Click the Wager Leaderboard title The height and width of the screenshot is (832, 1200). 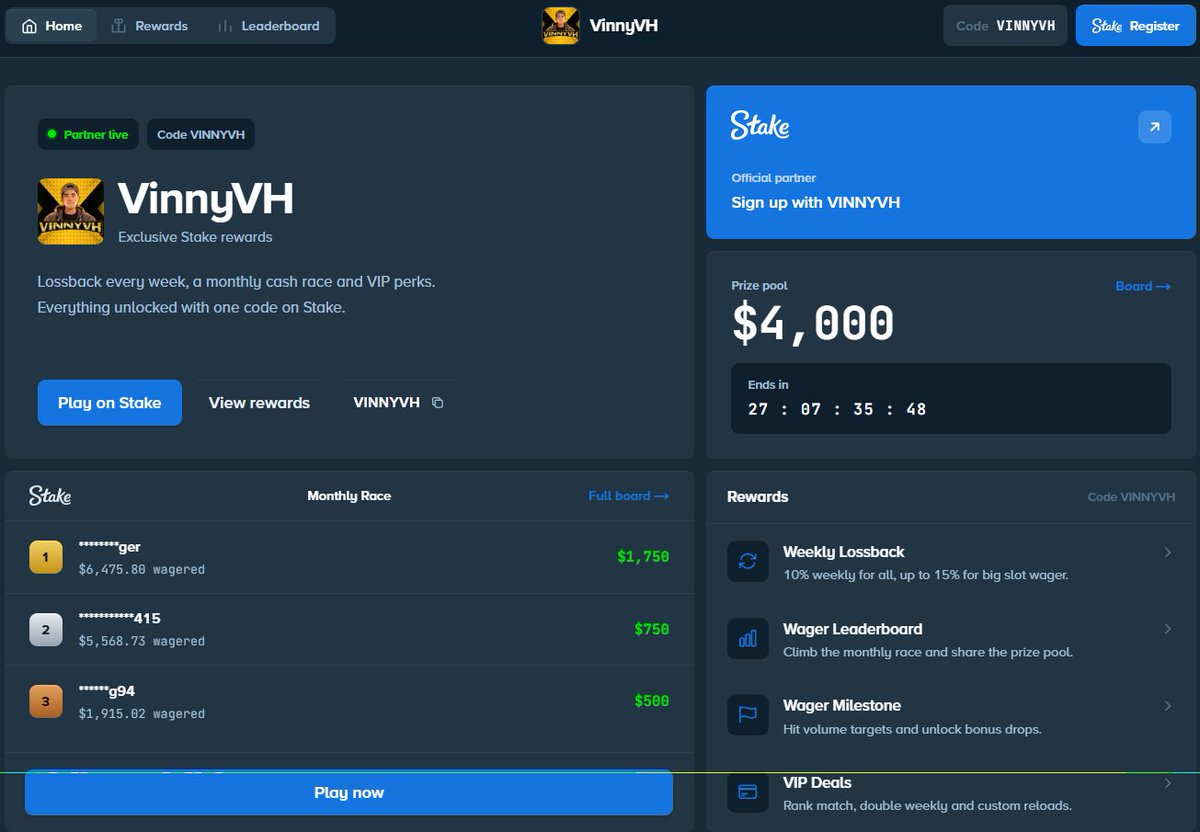coord(852,629)
